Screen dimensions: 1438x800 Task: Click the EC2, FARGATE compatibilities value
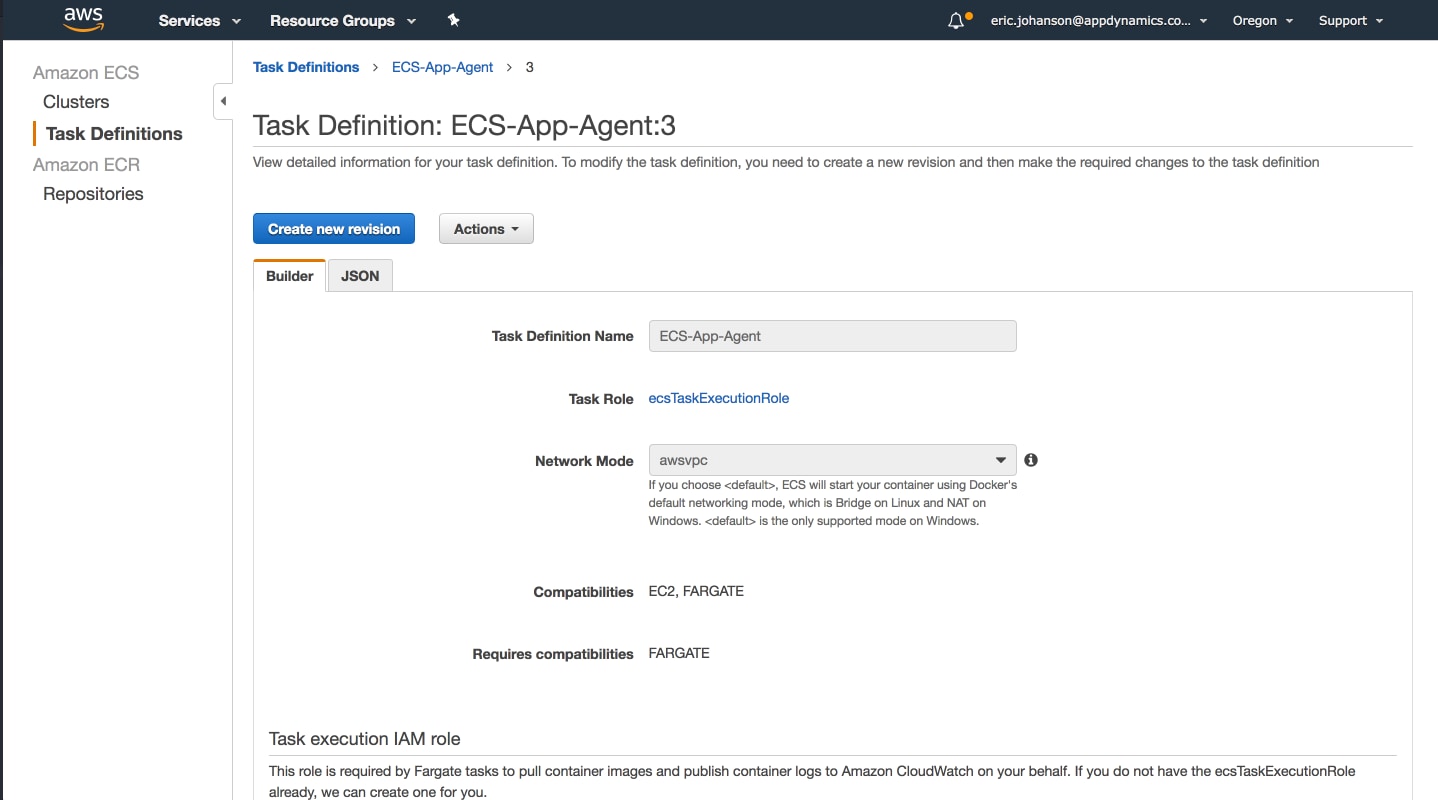[x=696, y=591]
